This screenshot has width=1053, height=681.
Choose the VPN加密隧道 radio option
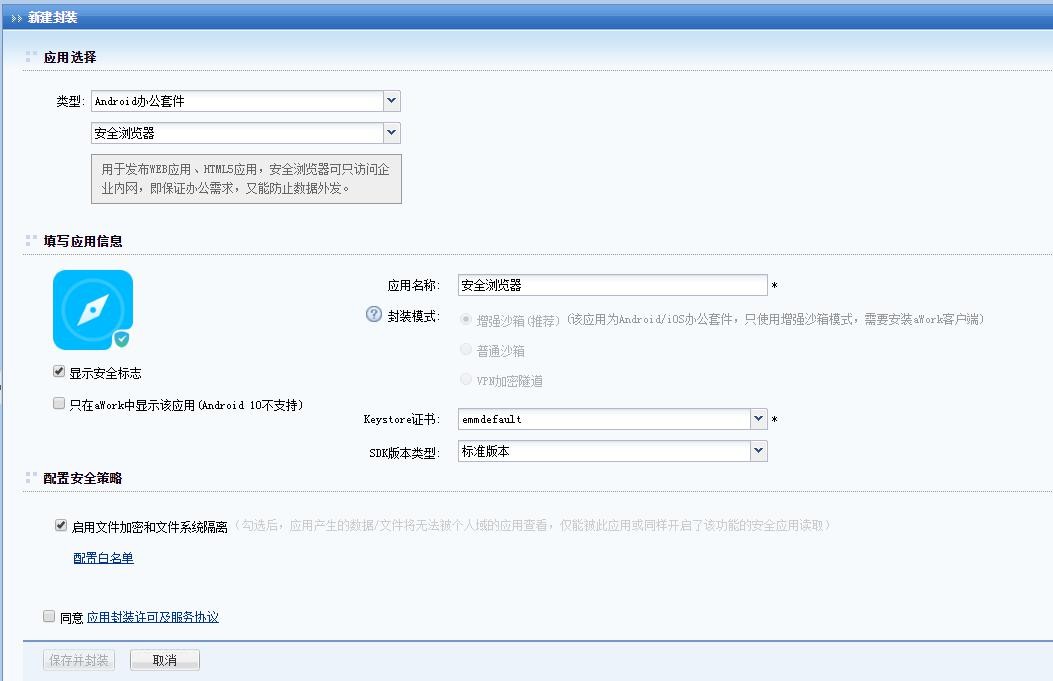click(x=466, y=380)
